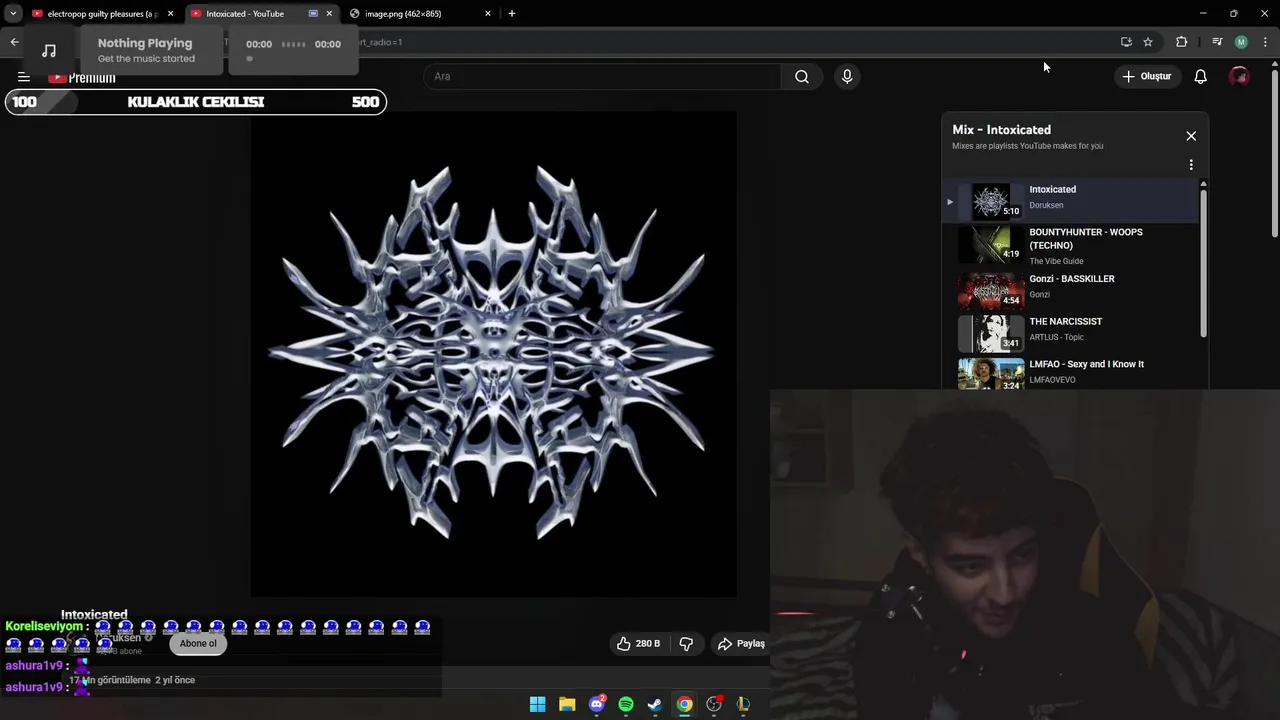The height and width of the screenshot is (720, 1280).
Task: Click the Nothing Playing music note icon
Action: 49,51
